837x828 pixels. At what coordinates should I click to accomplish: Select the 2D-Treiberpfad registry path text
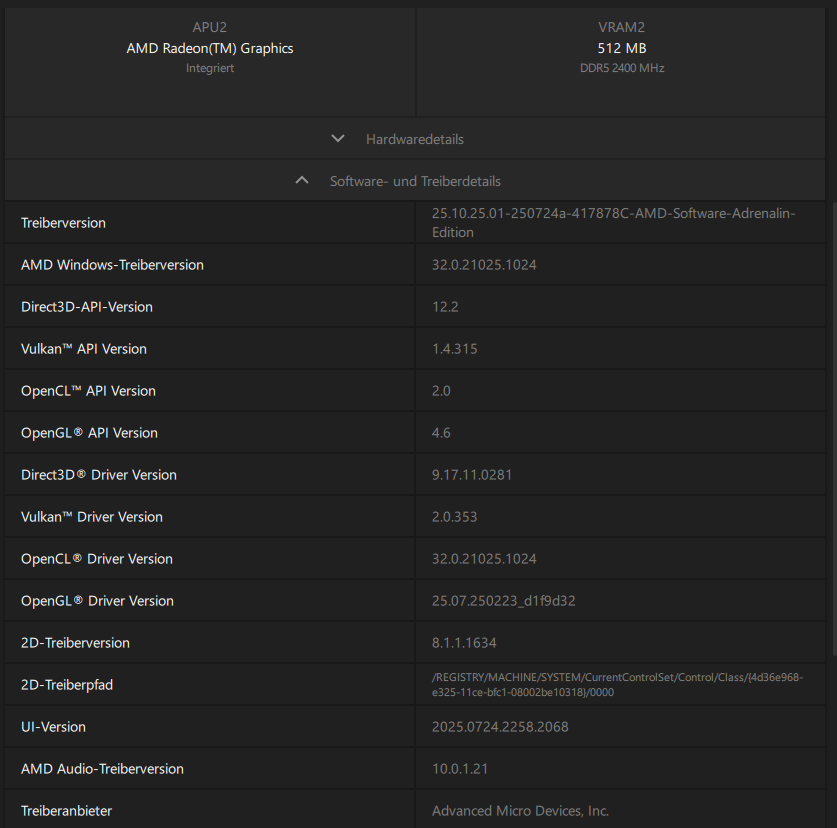(x=617, y=685)
